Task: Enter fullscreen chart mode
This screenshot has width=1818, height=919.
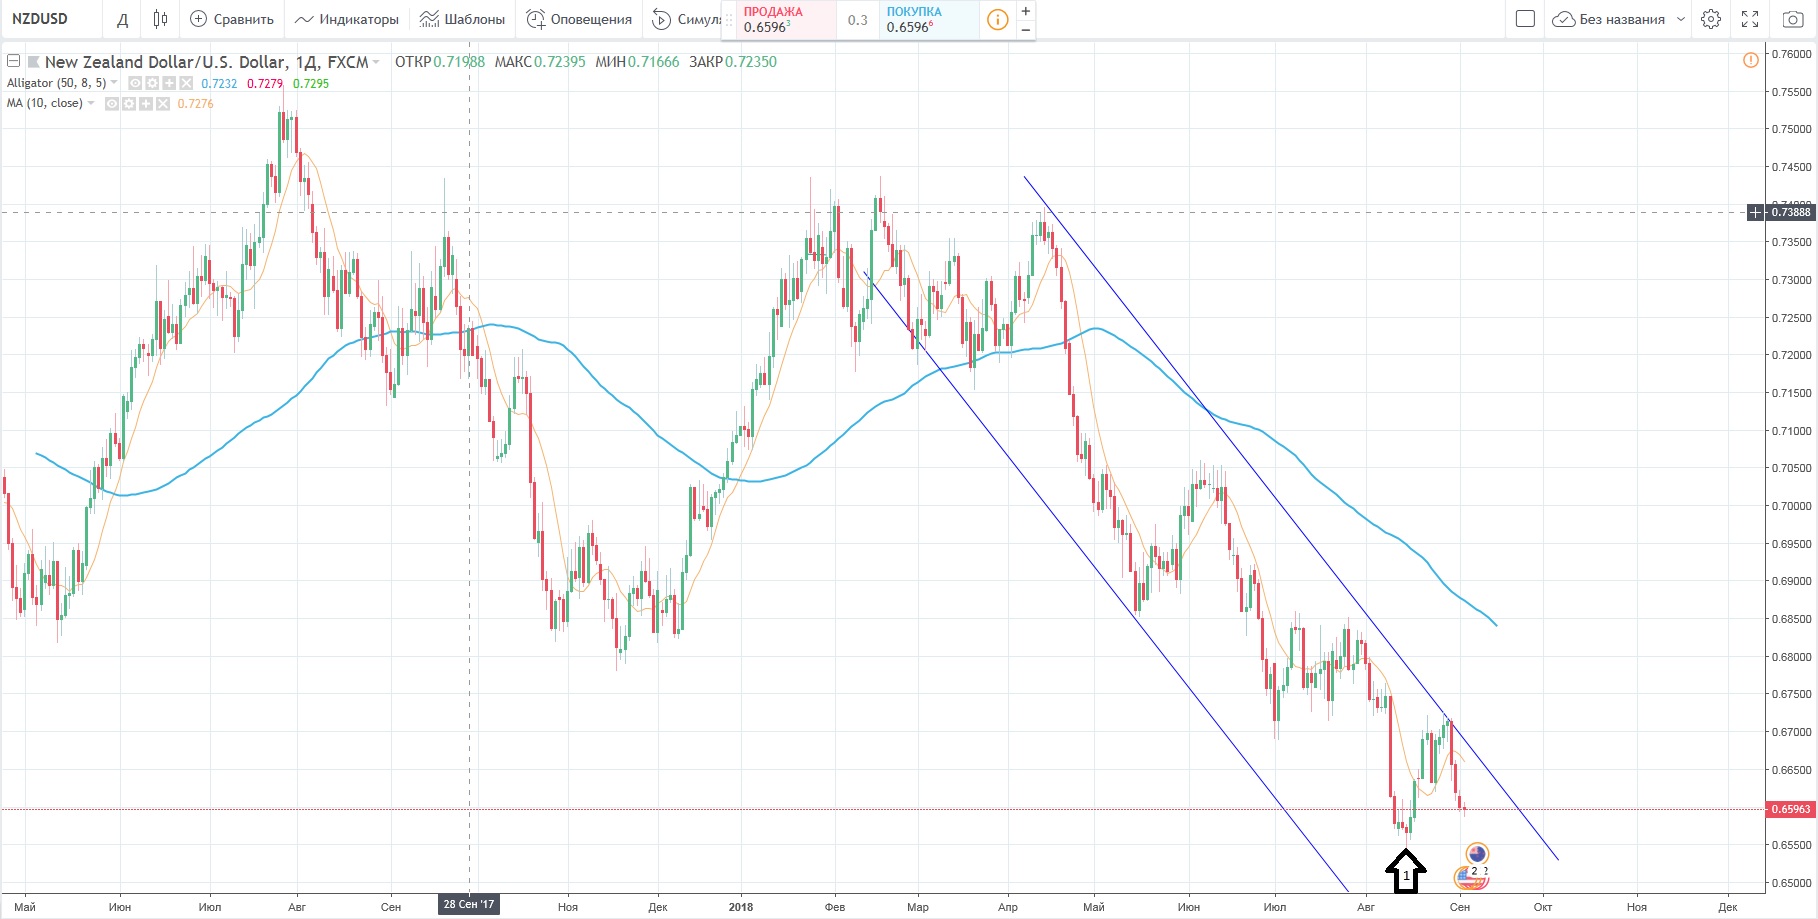Action: pos(1750,19)
